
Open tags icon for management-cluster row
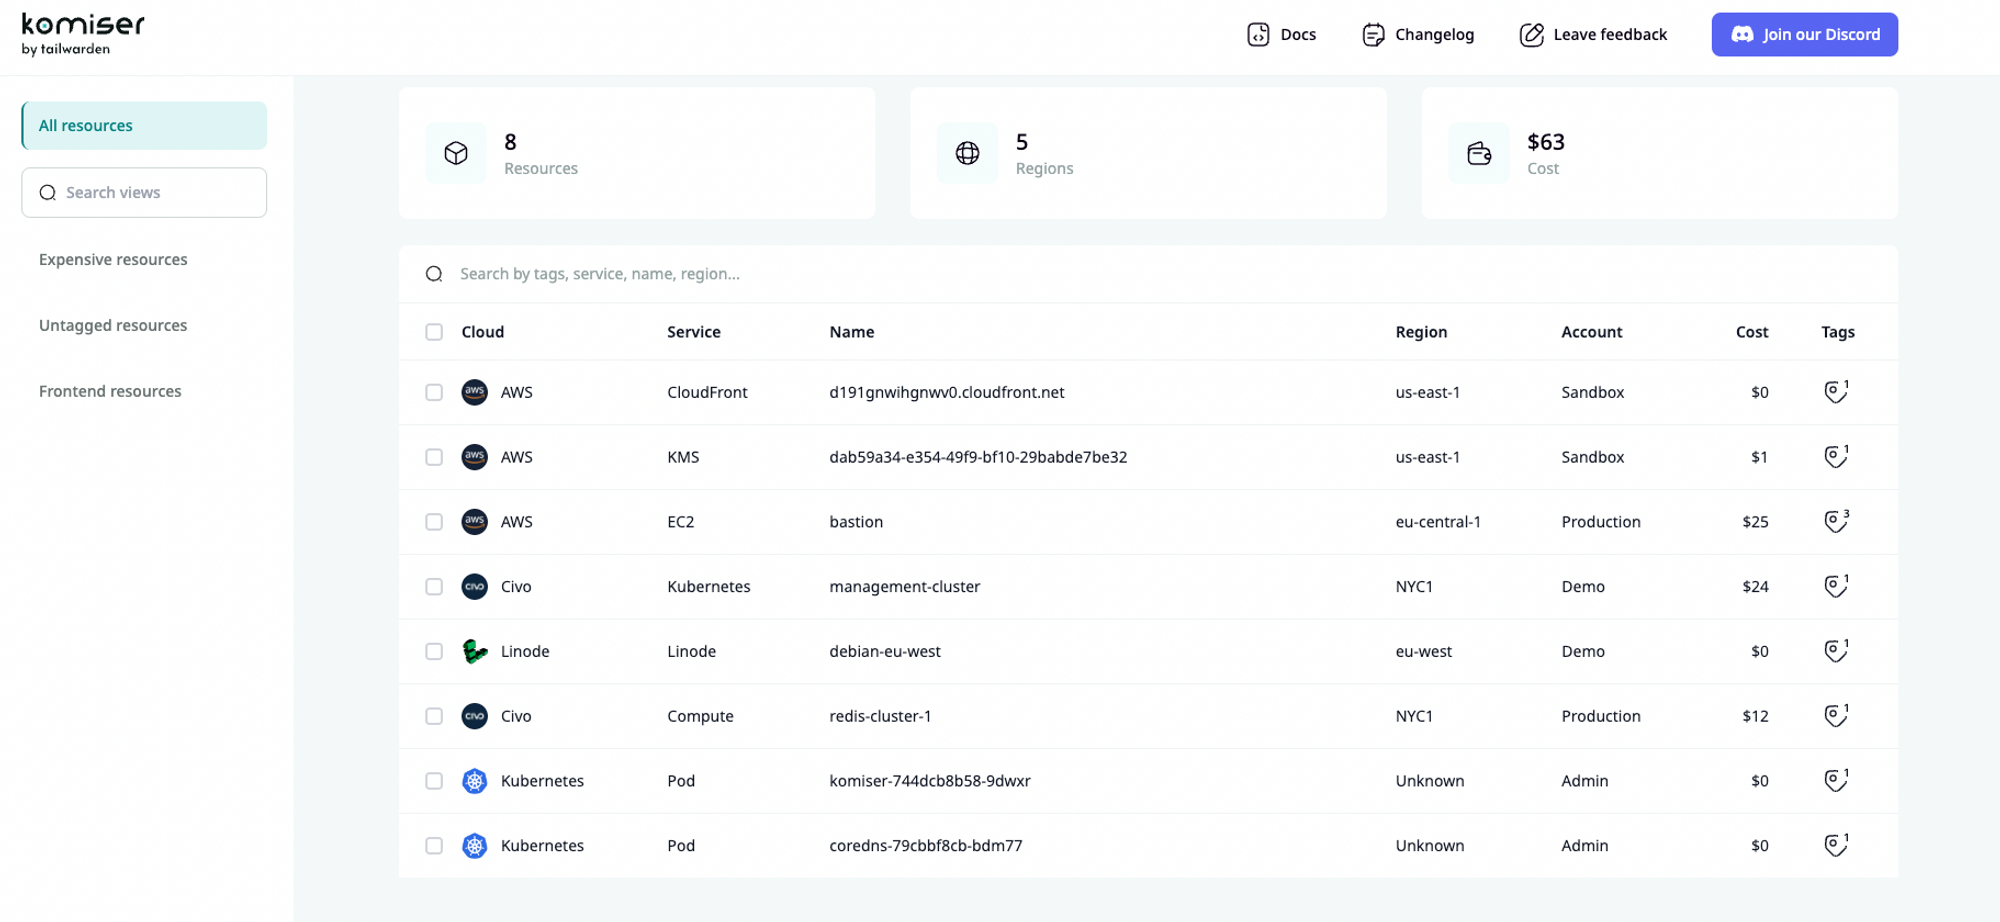click(1835, 587)
